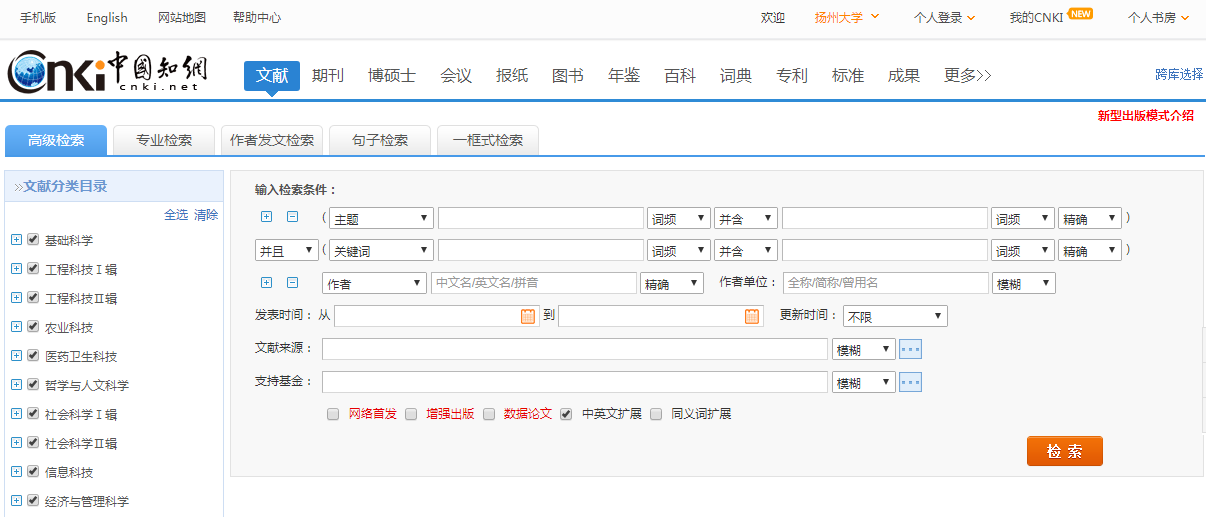Switch to the 句子检索 tab
1206x517 pixels.
[380, 140]
